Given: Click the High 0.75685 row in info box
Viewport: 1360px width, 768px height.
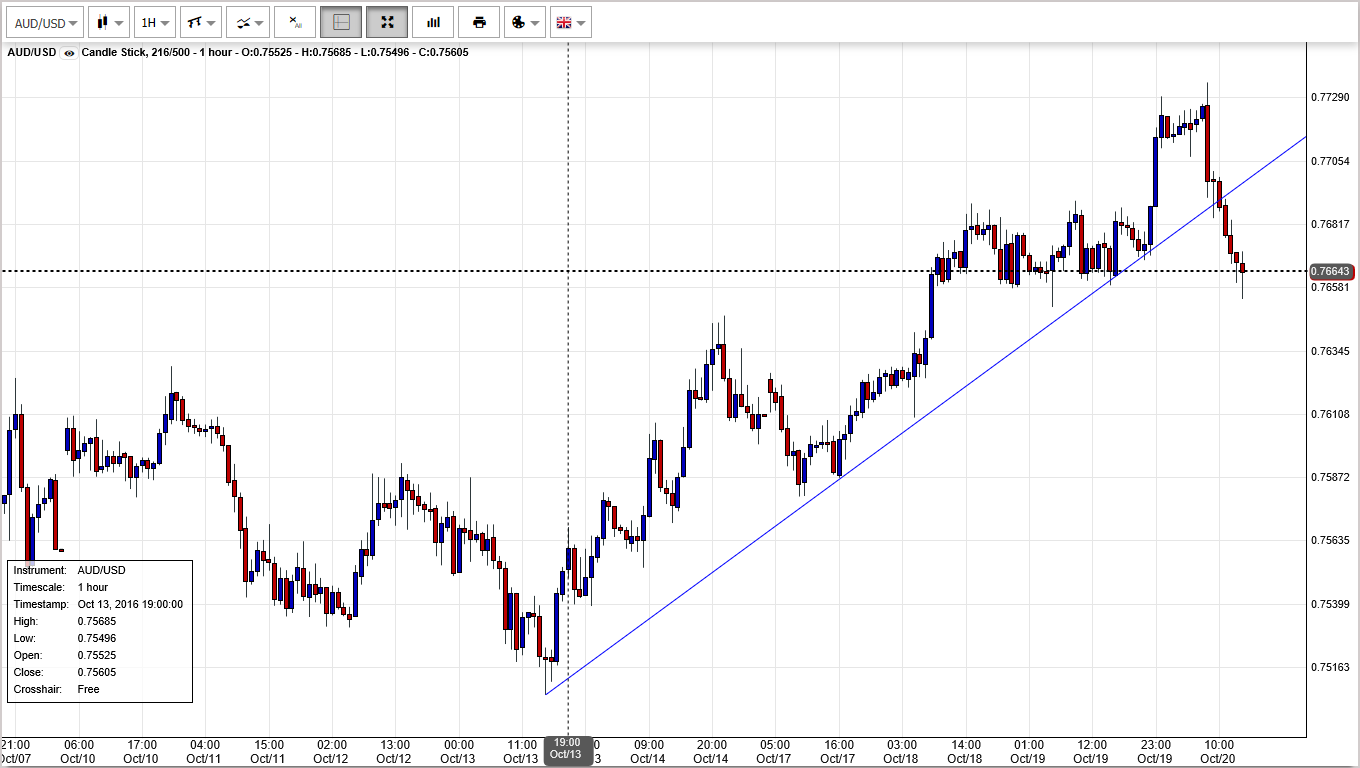Looking at the screenshot, I should coord(65,621).
